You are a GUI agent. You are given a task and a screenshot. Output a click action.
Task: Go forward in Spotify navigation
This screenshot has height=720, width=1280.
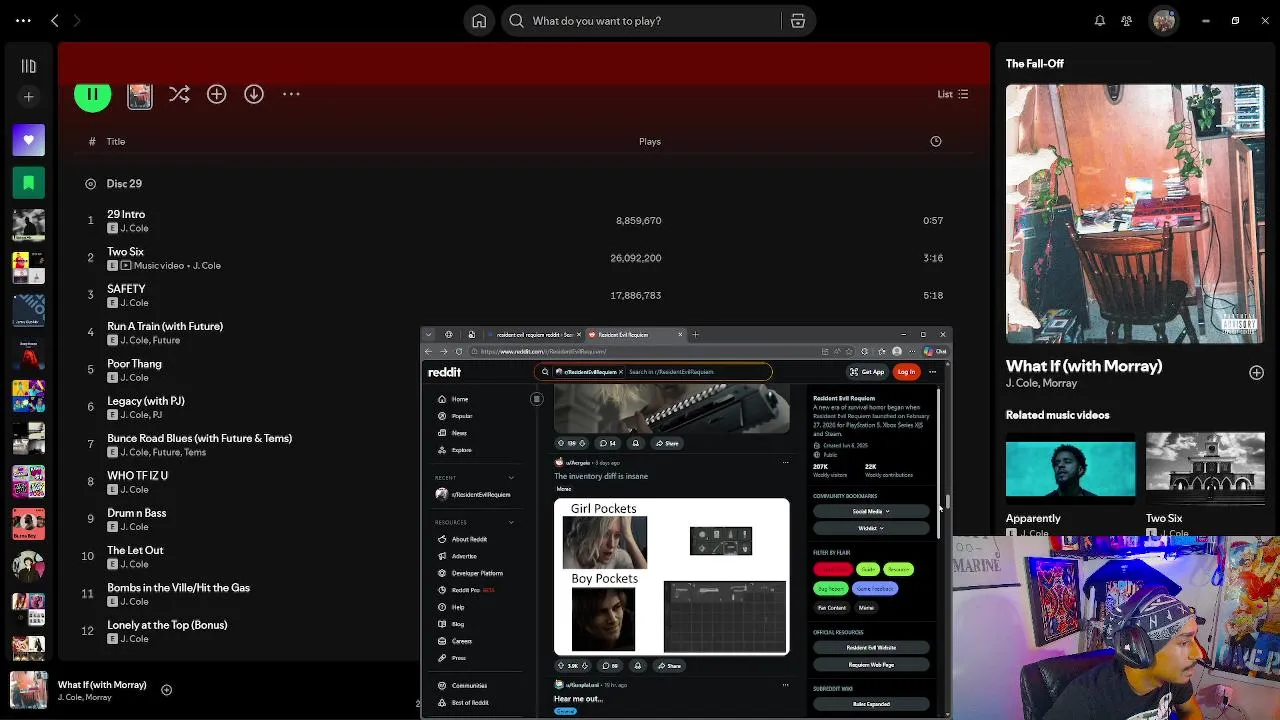[77, 21]
